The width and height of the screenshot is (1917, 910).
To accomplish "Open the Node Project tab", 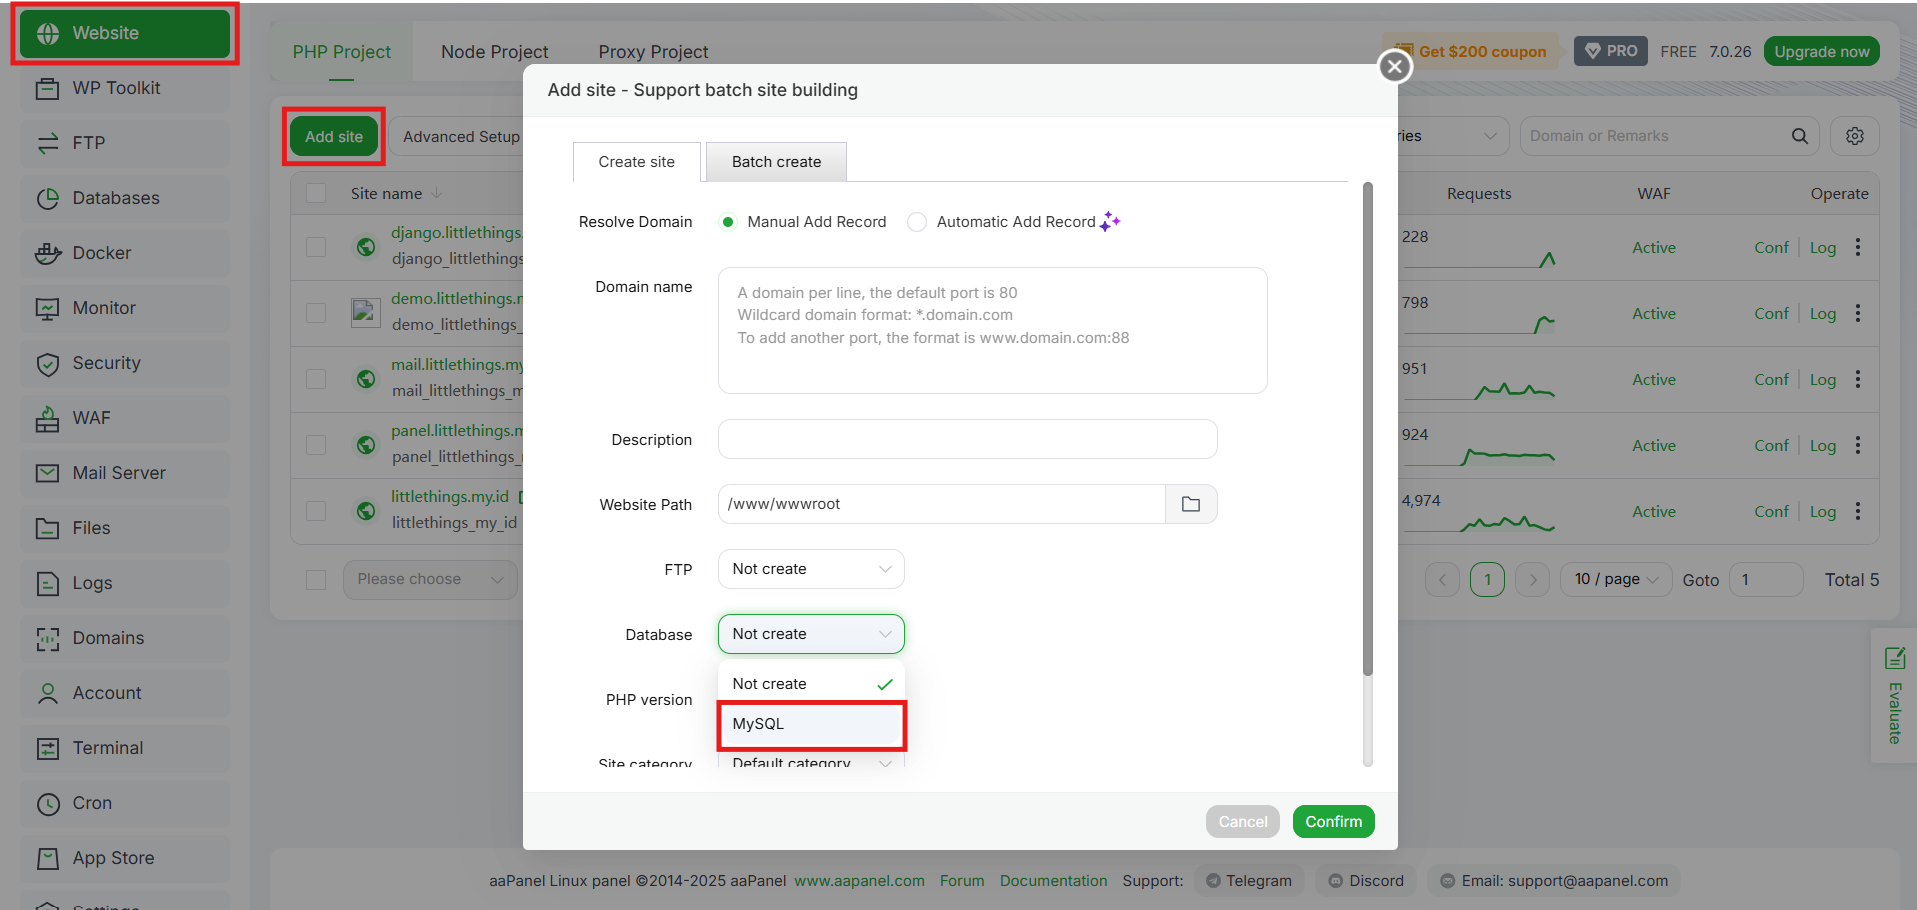I will (x=494, y=52).
